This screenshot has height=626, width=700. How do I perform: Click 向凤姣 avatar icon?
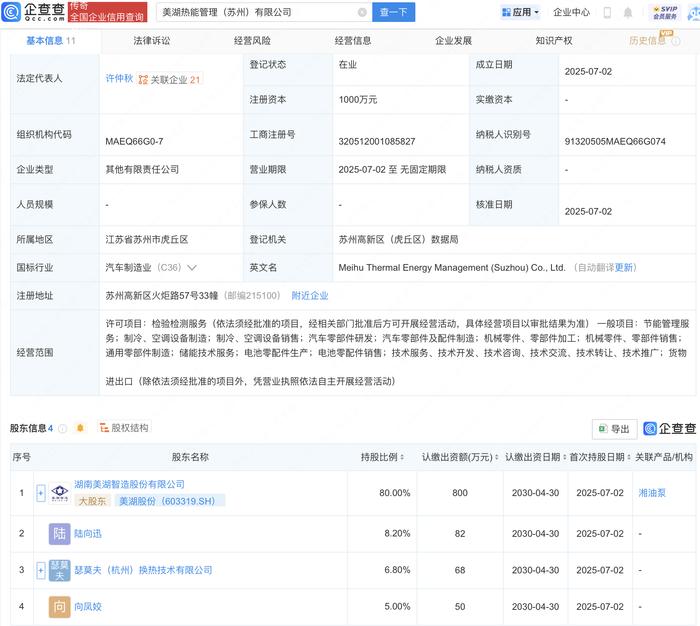(59, 607)
